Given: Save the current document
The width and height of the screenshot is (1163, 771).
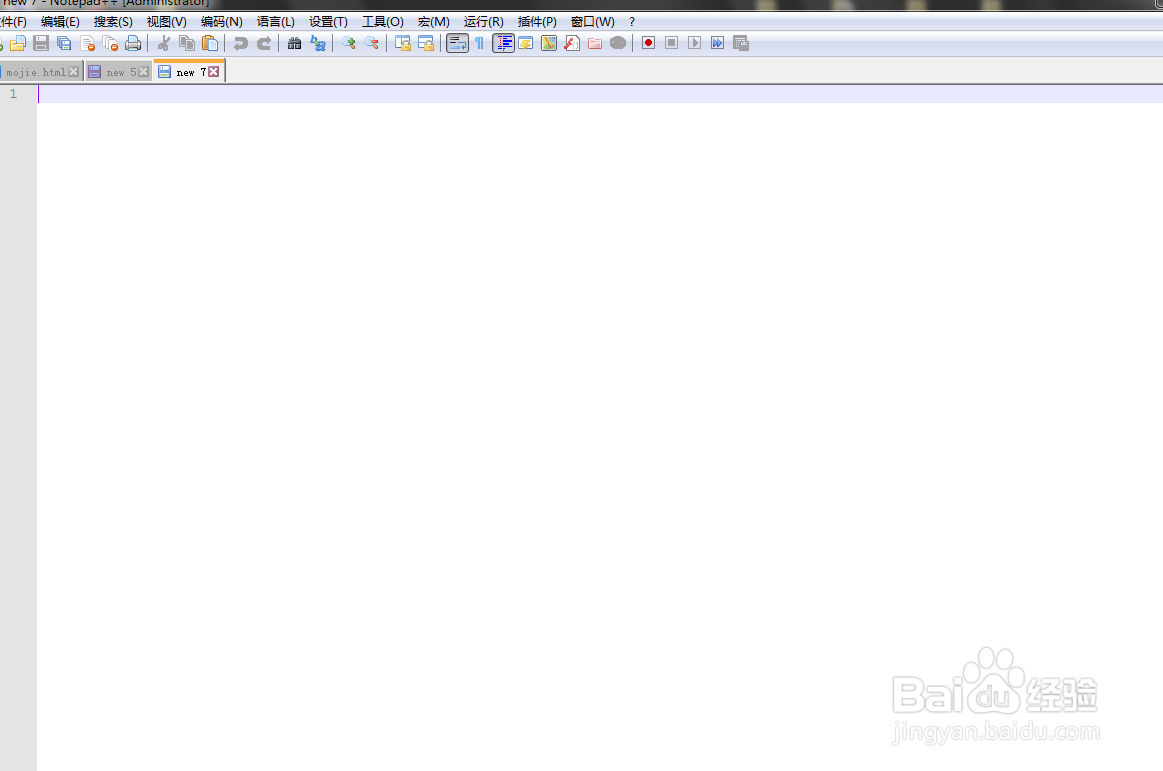Looking at the screenshot, I should point(40,43).
